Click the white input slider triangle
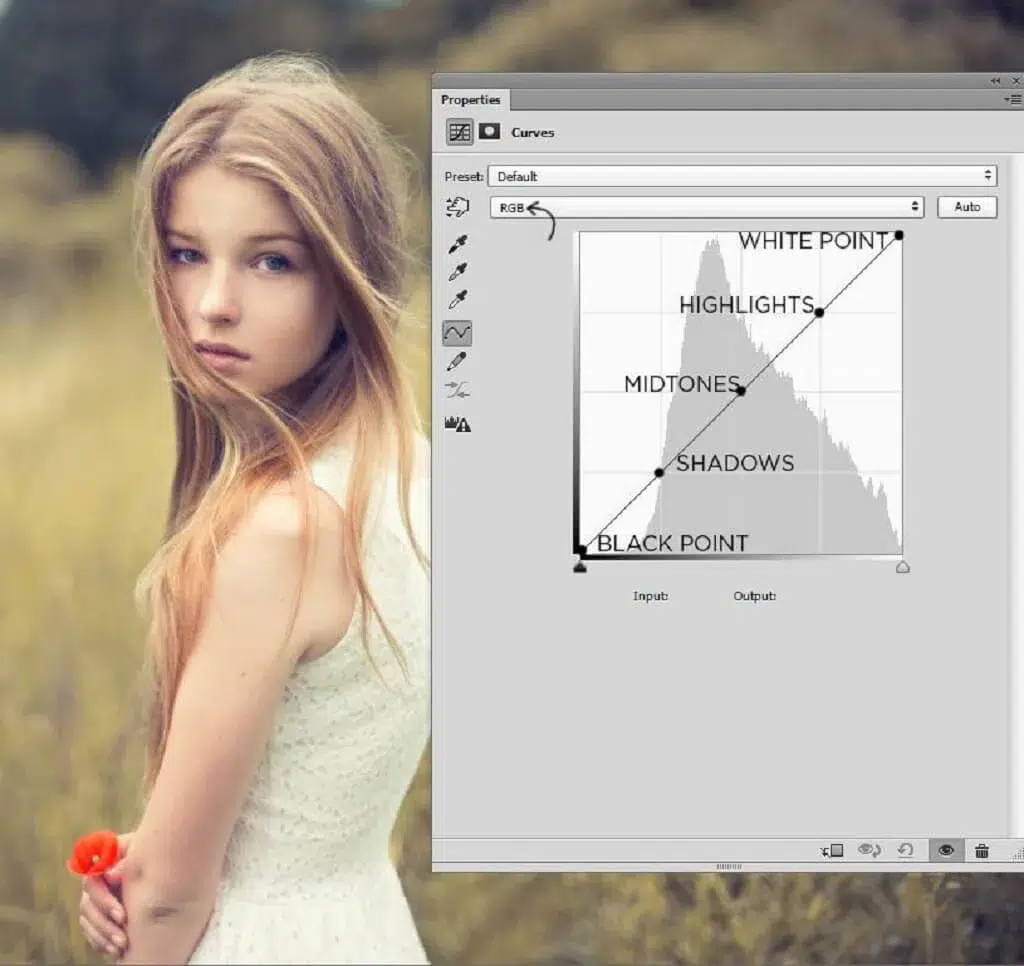This screenshot has width=1024, height=966. coord(903,566)
